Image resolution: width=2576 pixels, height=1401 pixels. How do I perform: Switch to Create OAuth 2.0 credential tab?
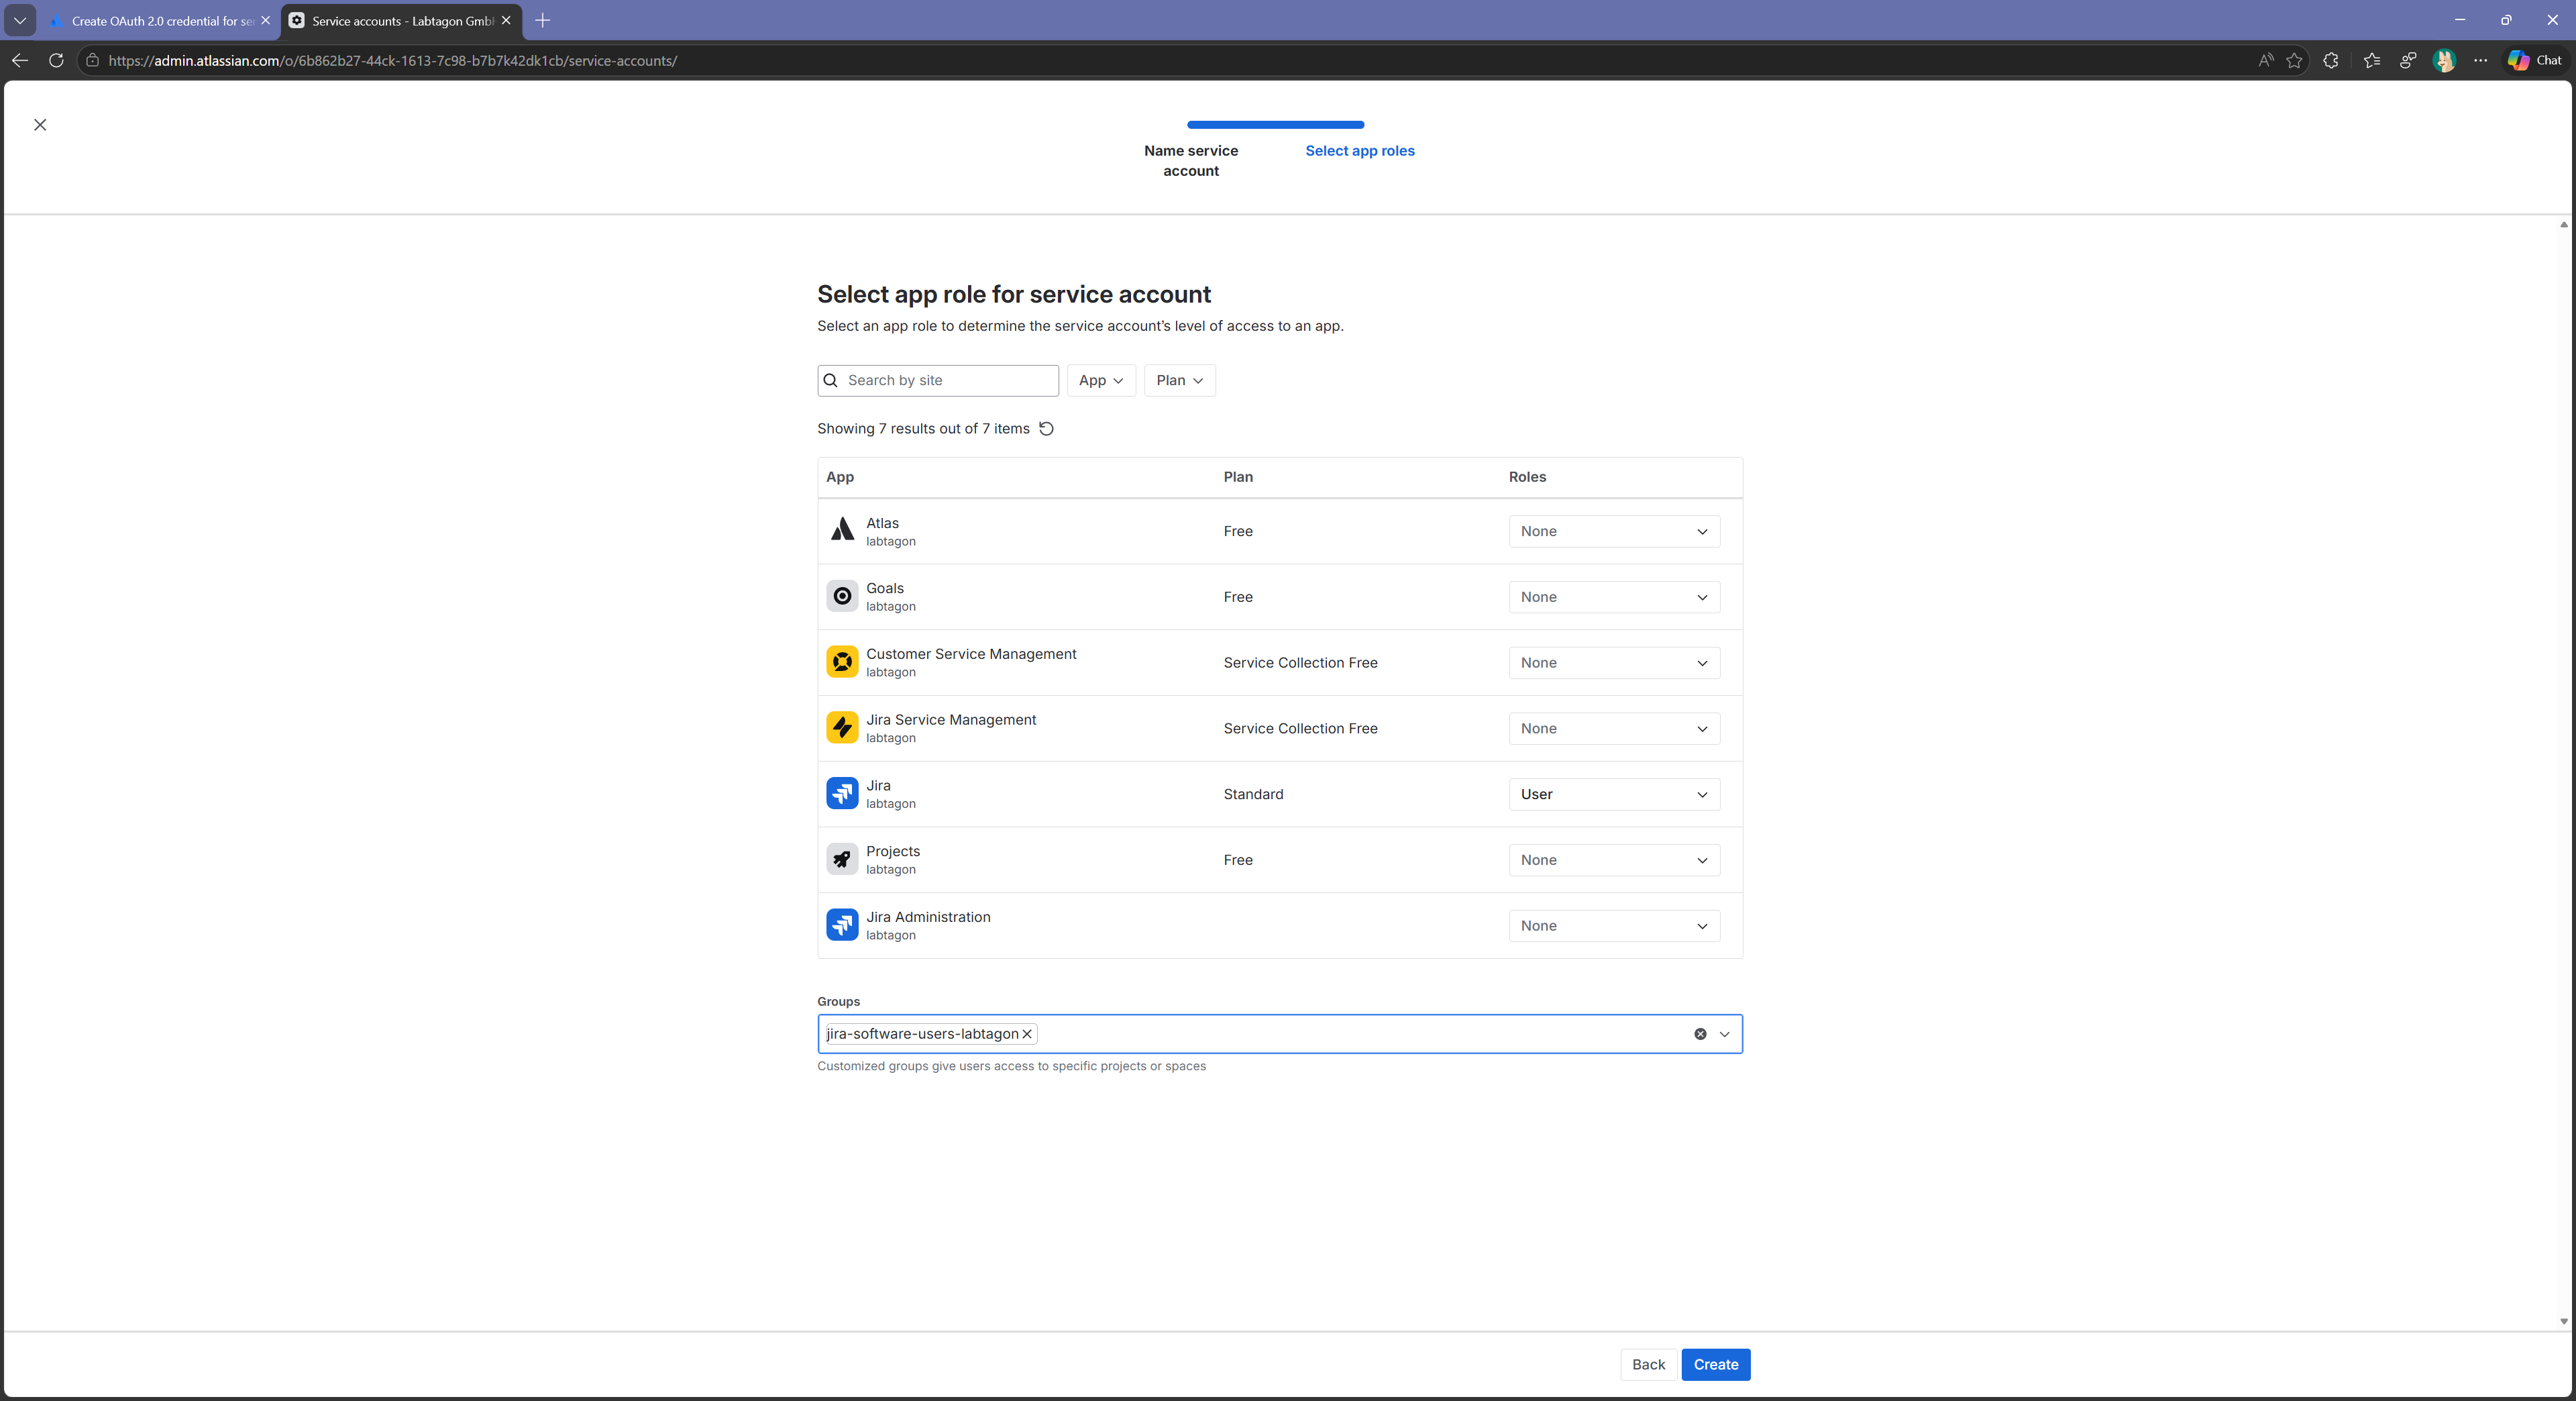(x=160, y=21)
